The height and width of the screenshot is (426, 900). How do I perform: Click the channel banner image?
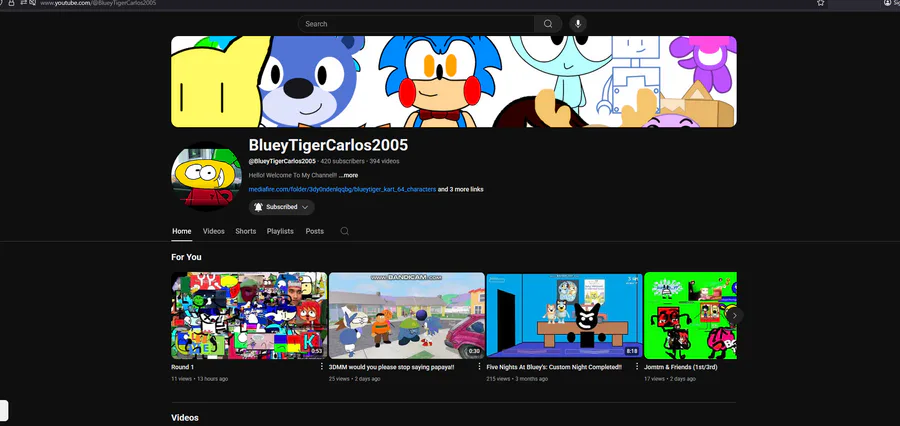tap(453, 82)
